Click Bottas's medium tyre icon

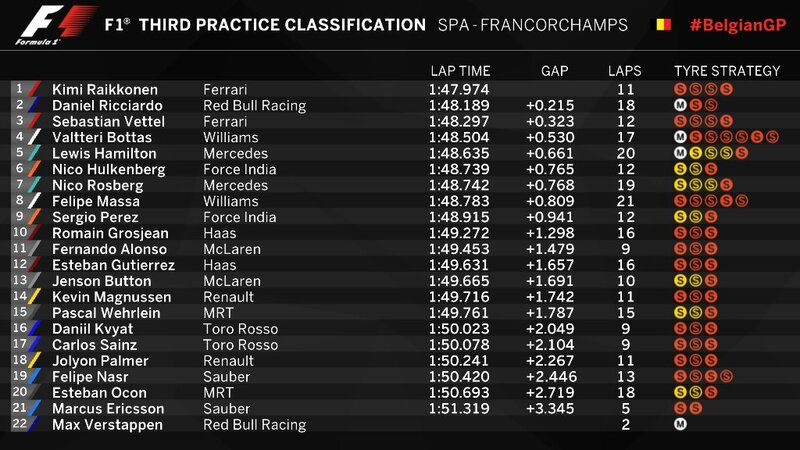pos(680,137)
